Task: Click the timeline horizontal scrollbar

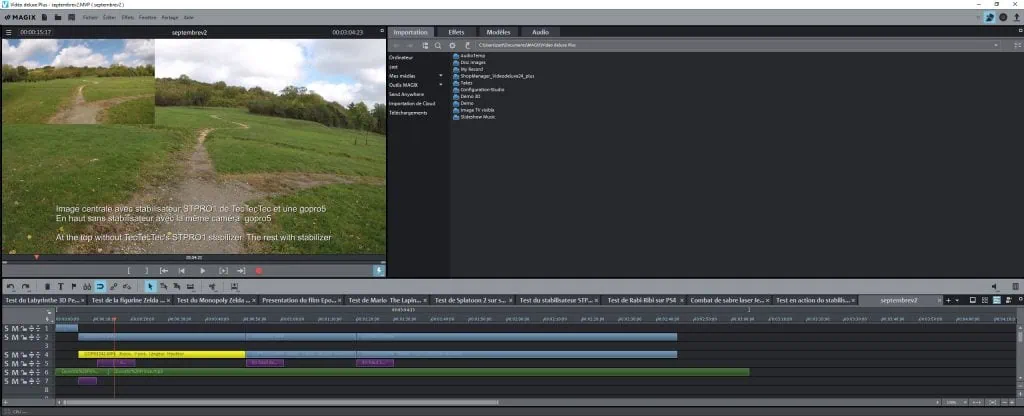Action: pyautogui.click(x=281, y=402)
